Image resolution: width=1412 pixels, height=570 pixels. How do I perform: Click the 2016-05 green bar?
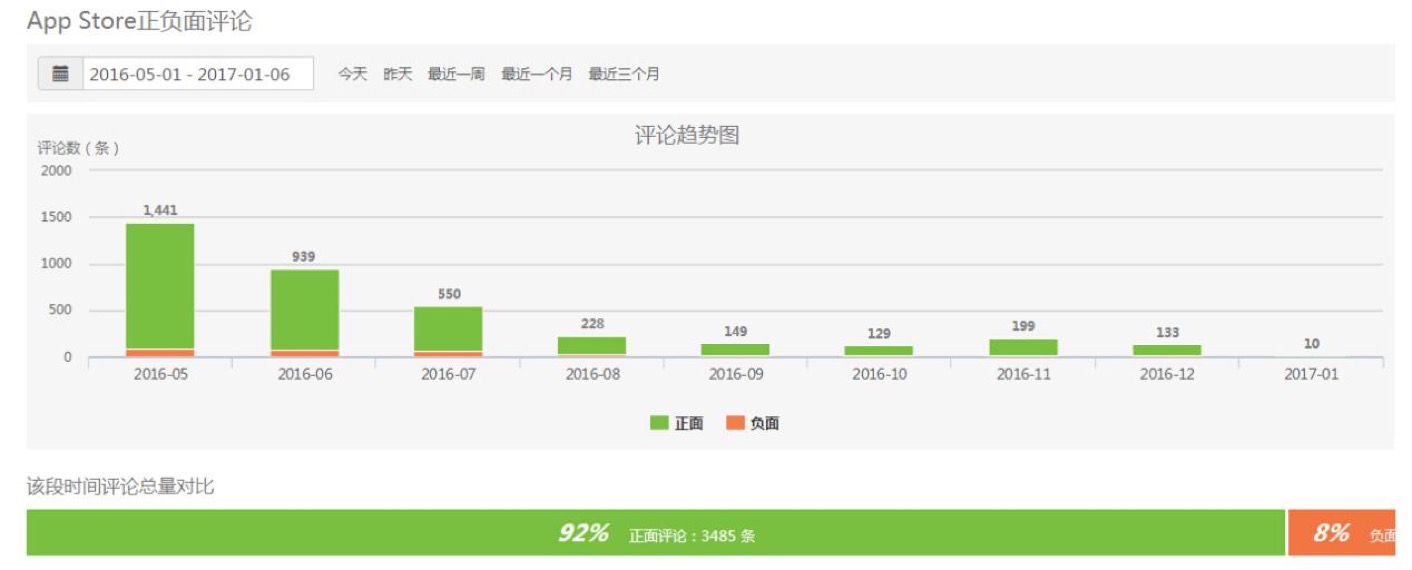[160, 286]
